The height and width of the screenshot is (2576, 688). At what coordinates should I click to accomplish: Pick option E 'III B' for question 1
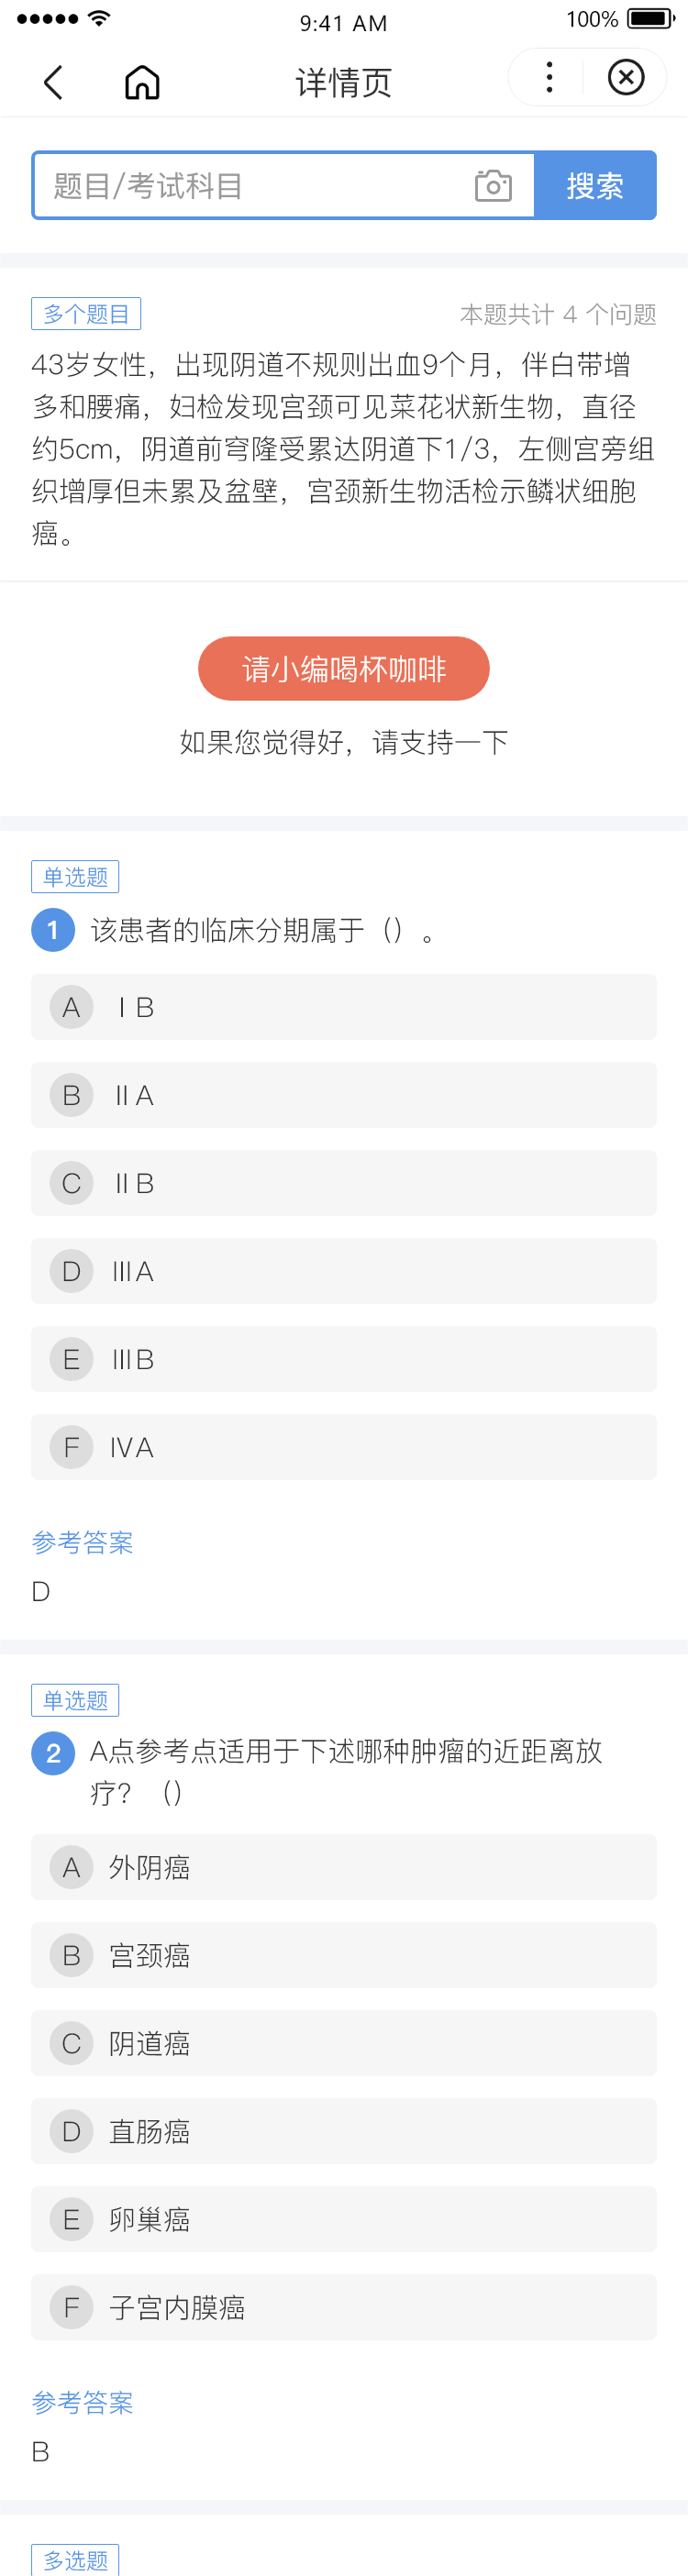(343, 1359)
